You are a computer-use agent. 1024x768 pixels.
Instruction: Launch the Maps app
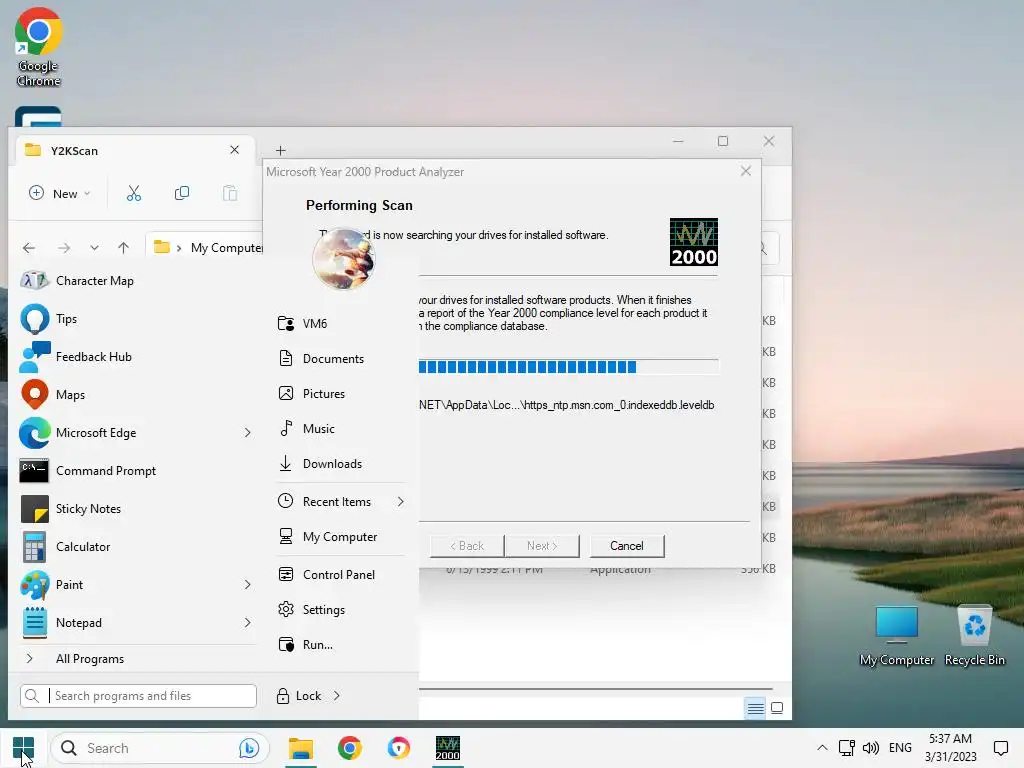coord(70,394)
